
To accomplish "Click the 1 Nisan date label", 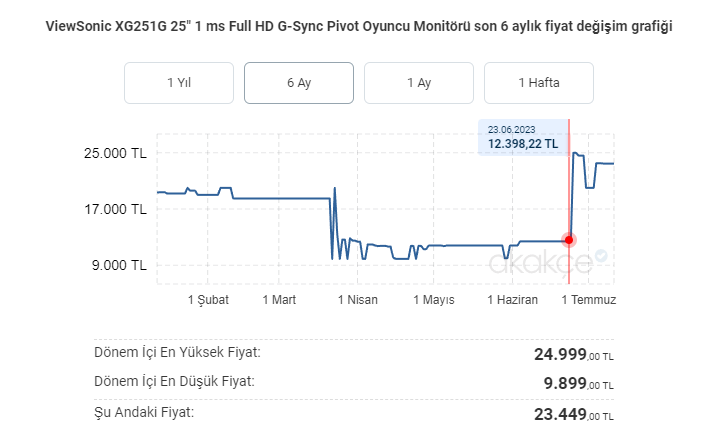I will [358, 300].
